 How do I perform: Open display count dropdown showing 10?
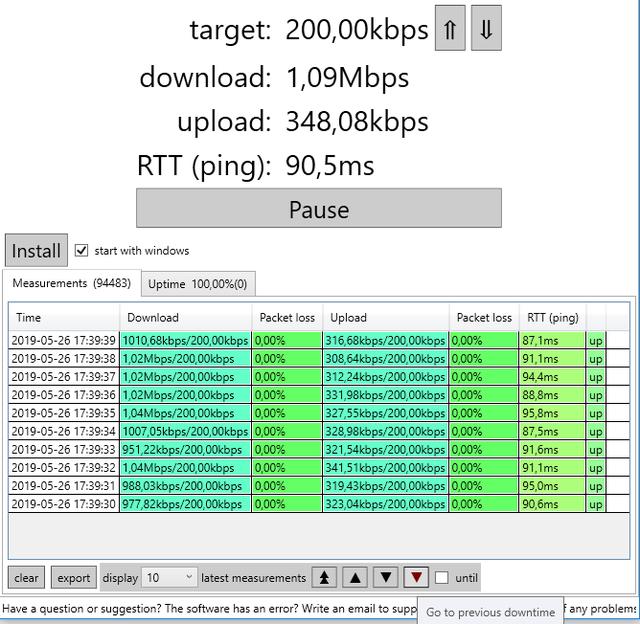[170, 577]
